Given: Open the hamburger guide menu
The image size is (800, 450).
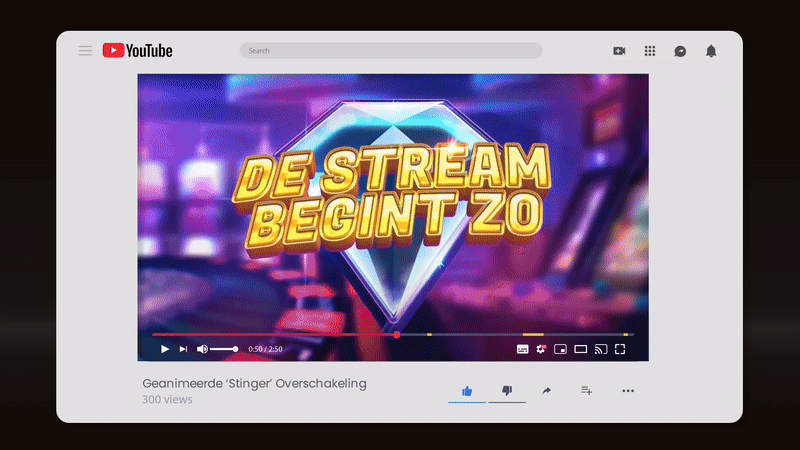Looking at the screenshot, I should 85,51.
